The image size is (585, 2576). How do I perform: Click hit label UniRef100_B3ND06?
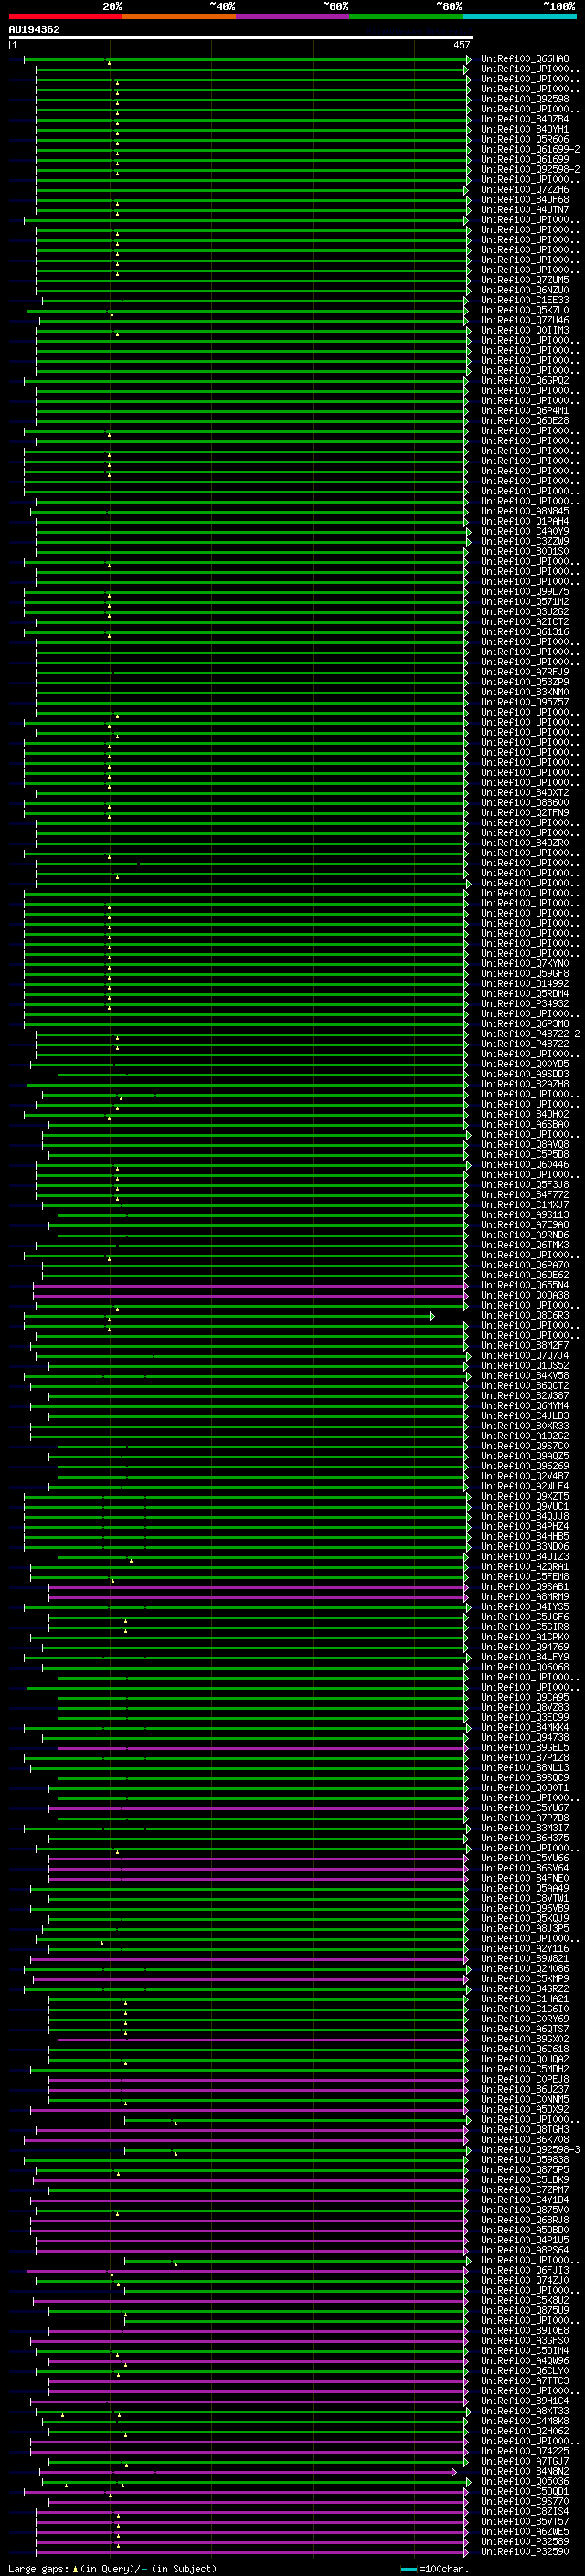pyautogui.click(x=524, y=1546)
